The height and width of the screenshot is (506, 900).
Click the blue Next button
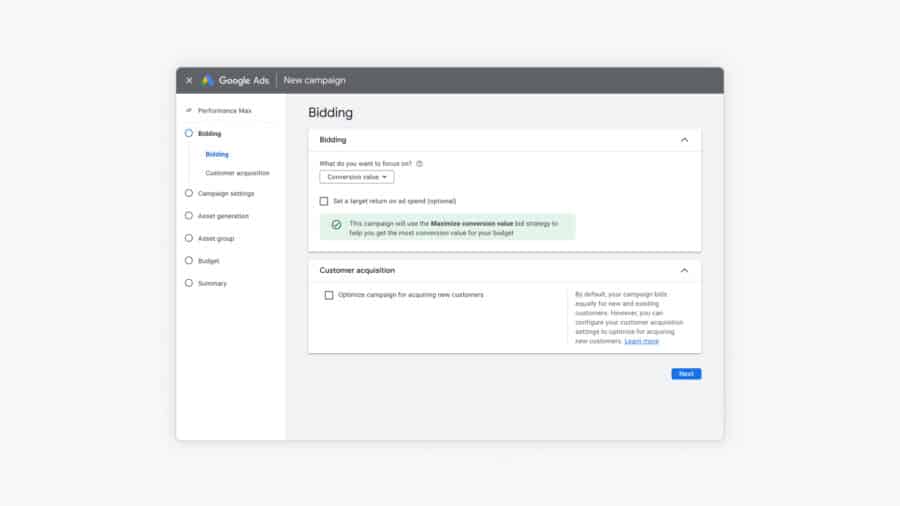click(x=686, y=374)
